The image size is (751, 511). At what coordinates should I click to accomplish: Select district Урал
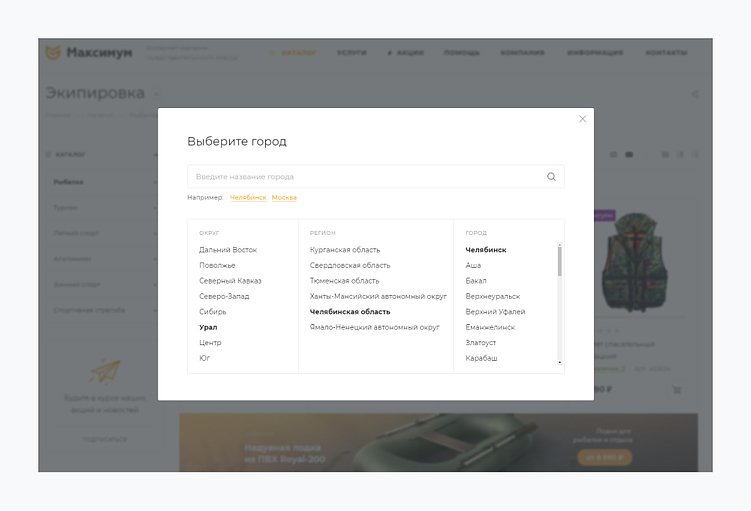(x=208, y=327)
